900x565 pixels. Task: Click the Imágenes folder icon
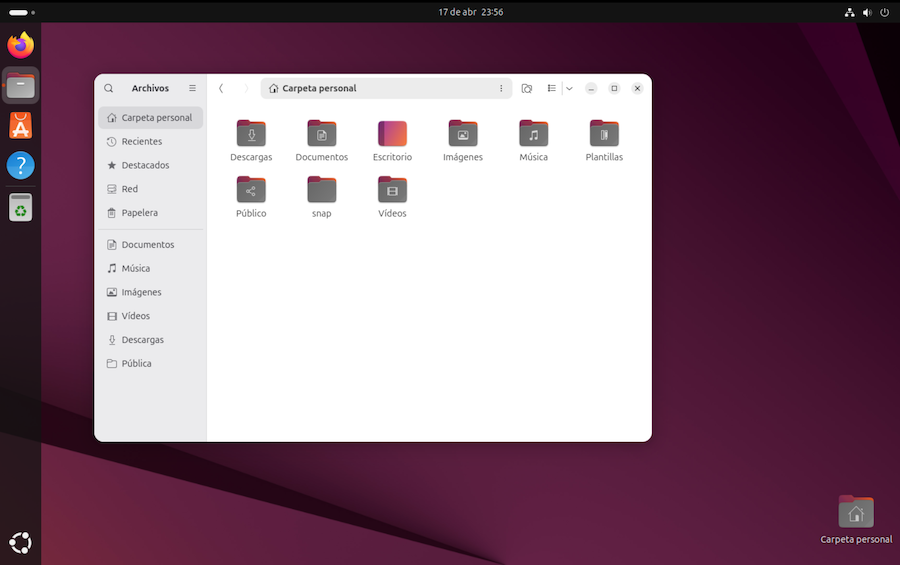pos(463,134)
